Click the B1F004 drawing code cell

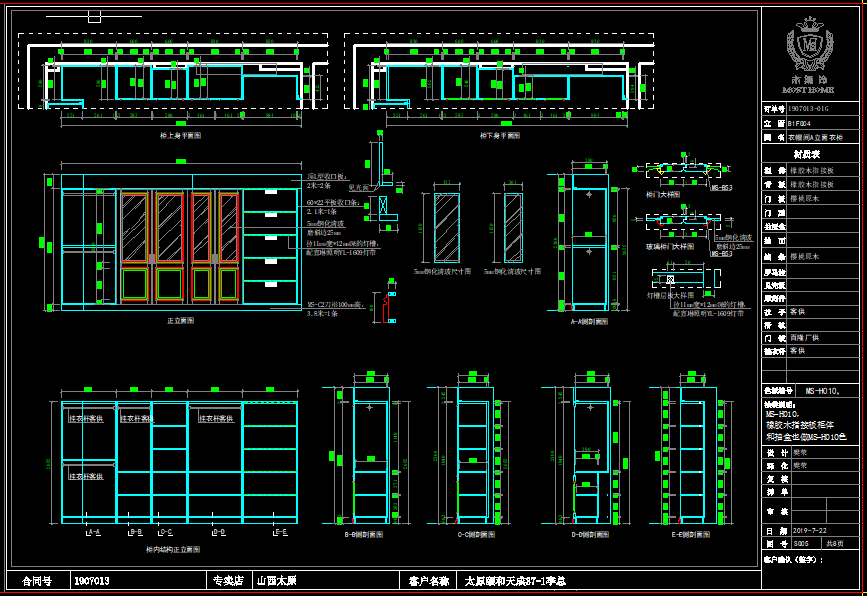coord(800,122)
